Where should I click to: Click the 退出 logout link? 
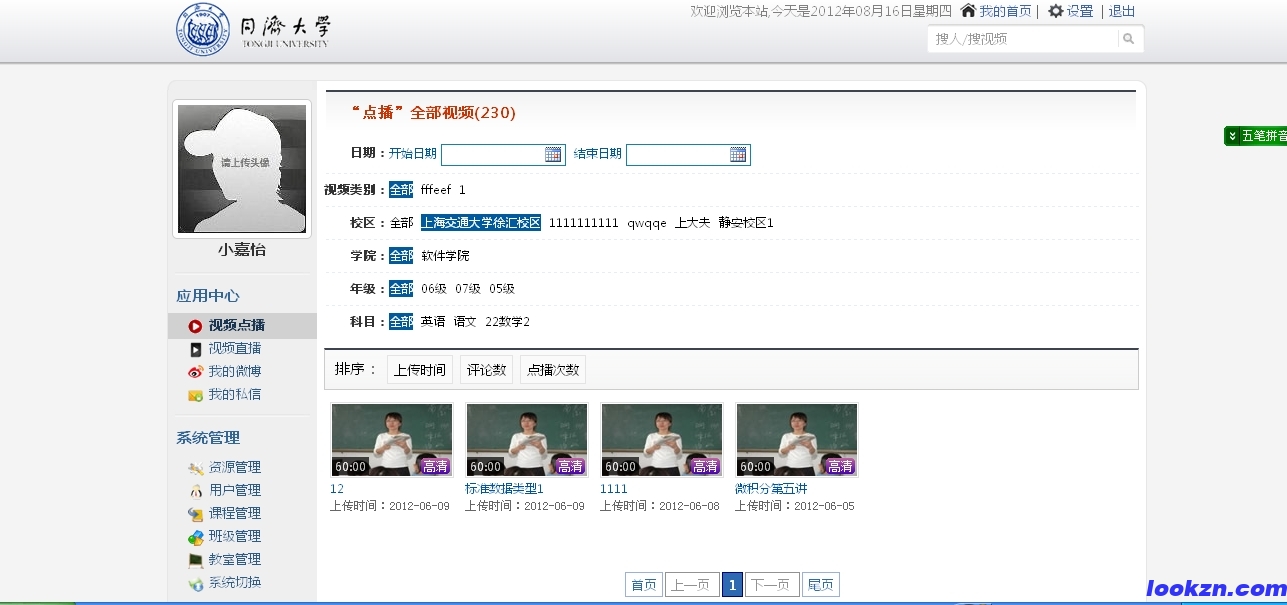[1121, 11]
